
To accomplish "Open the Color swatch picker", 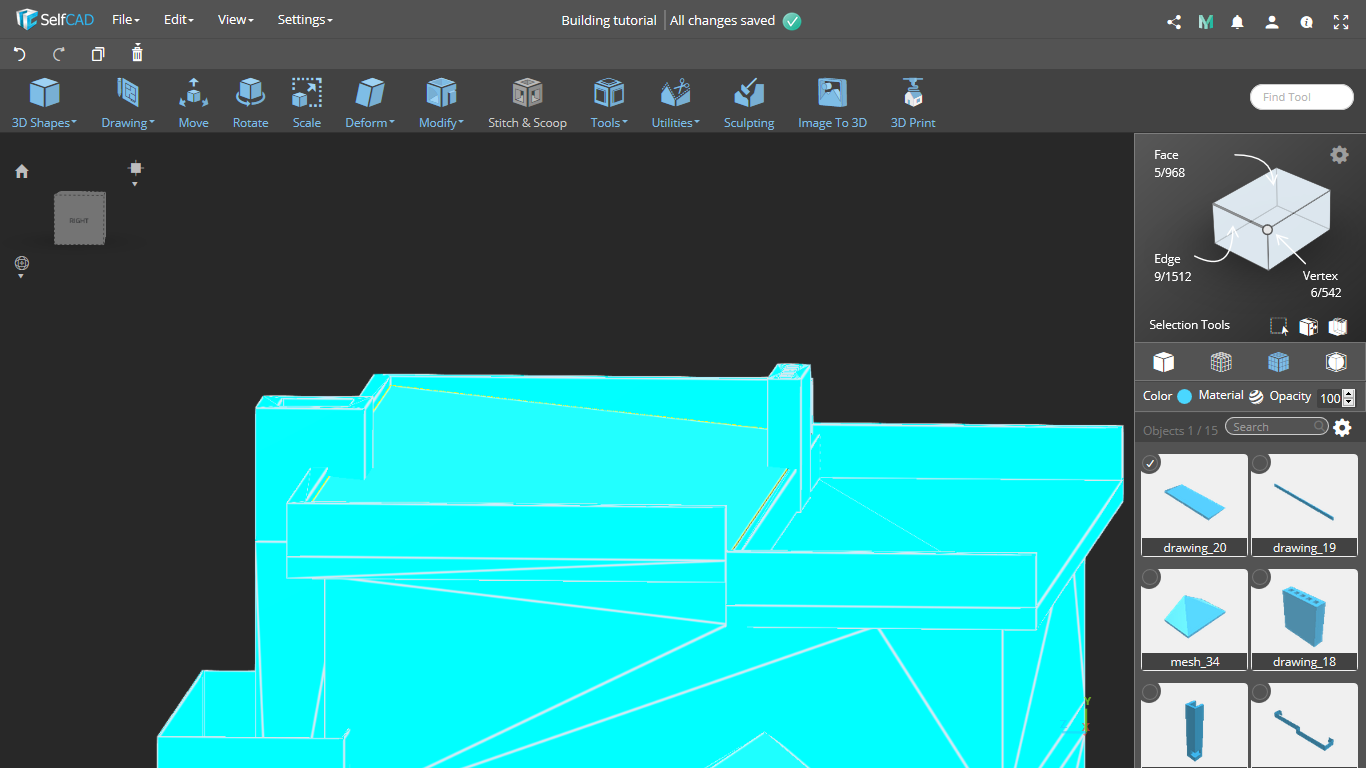I will (1184, 396).
